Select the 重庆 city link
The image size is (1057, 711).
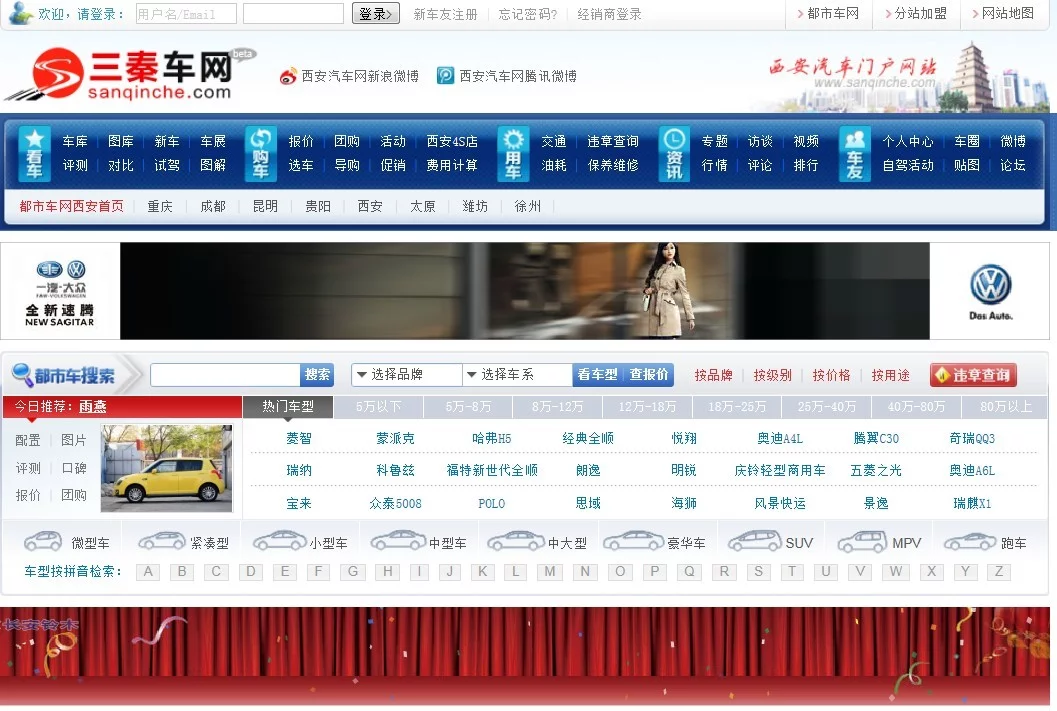pyautogui.click(x=160, y=206)
